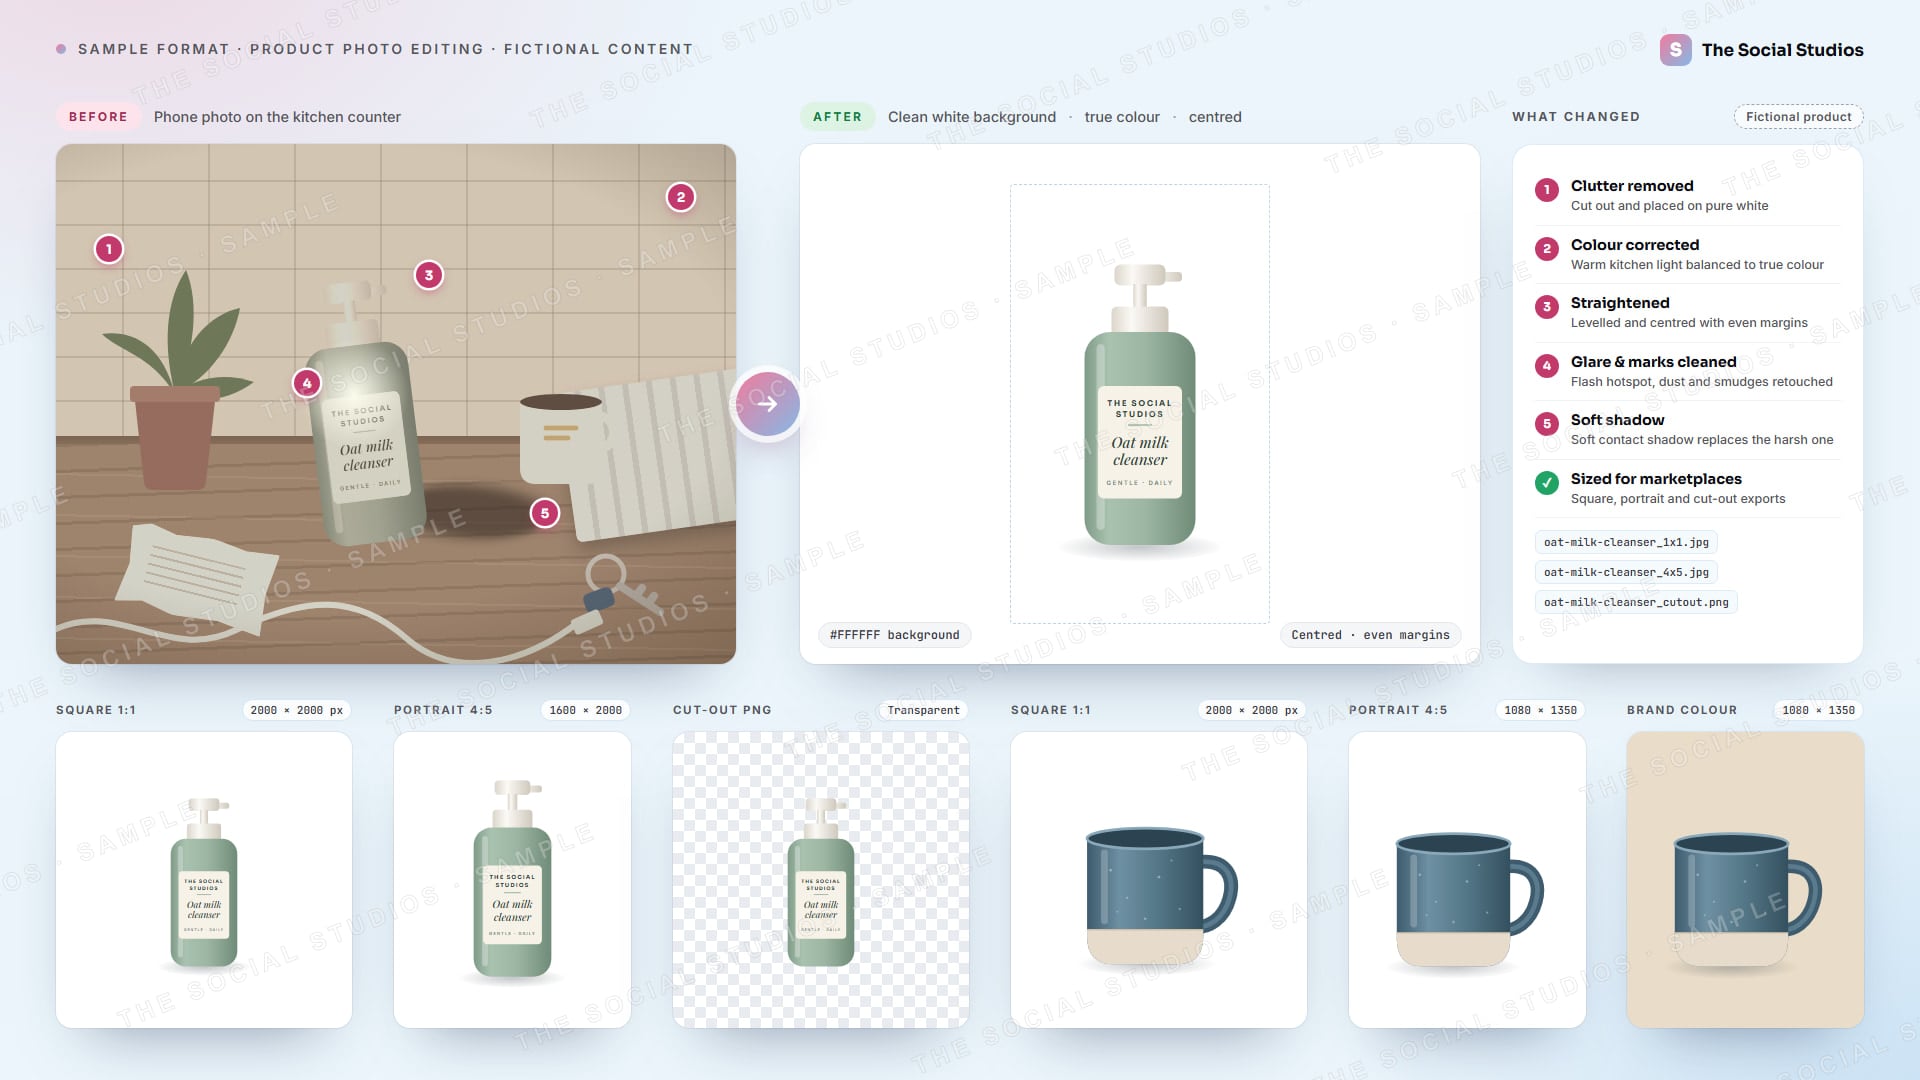
Task: Click the Soft shadow heading
Action: pos(1618,420)
